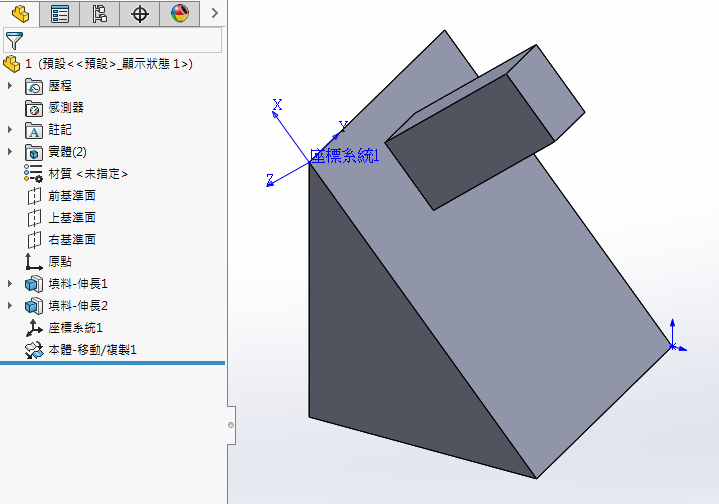The image size is (719, 504).
Task: Select the 前基準面 front plane
Action: 72,196
